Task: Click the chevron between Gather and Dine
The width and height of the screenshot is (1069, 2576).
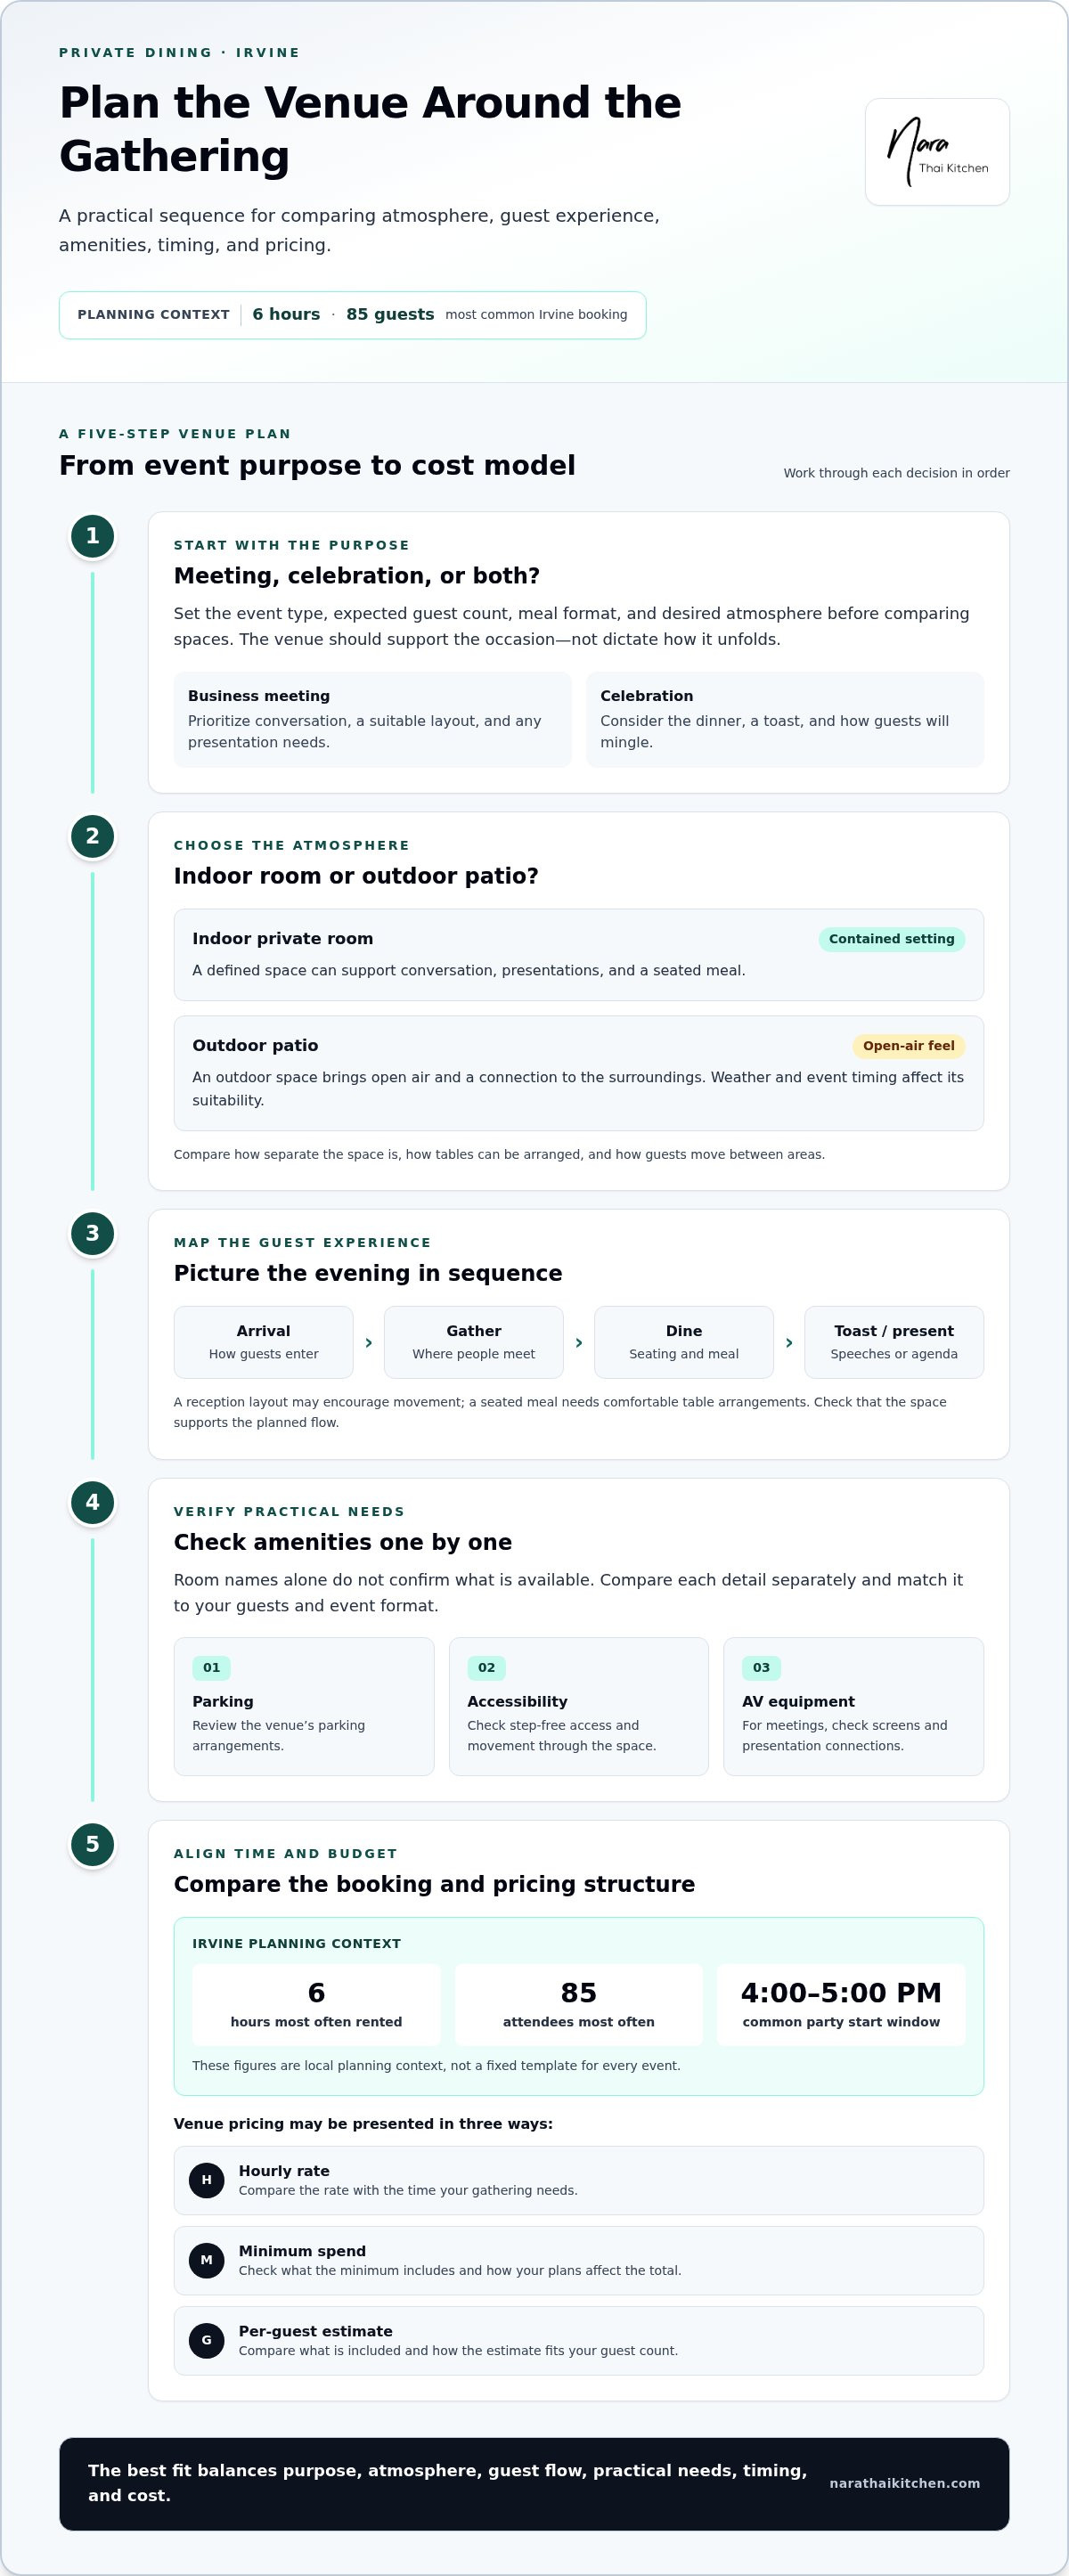Action: pos(579,1343)
